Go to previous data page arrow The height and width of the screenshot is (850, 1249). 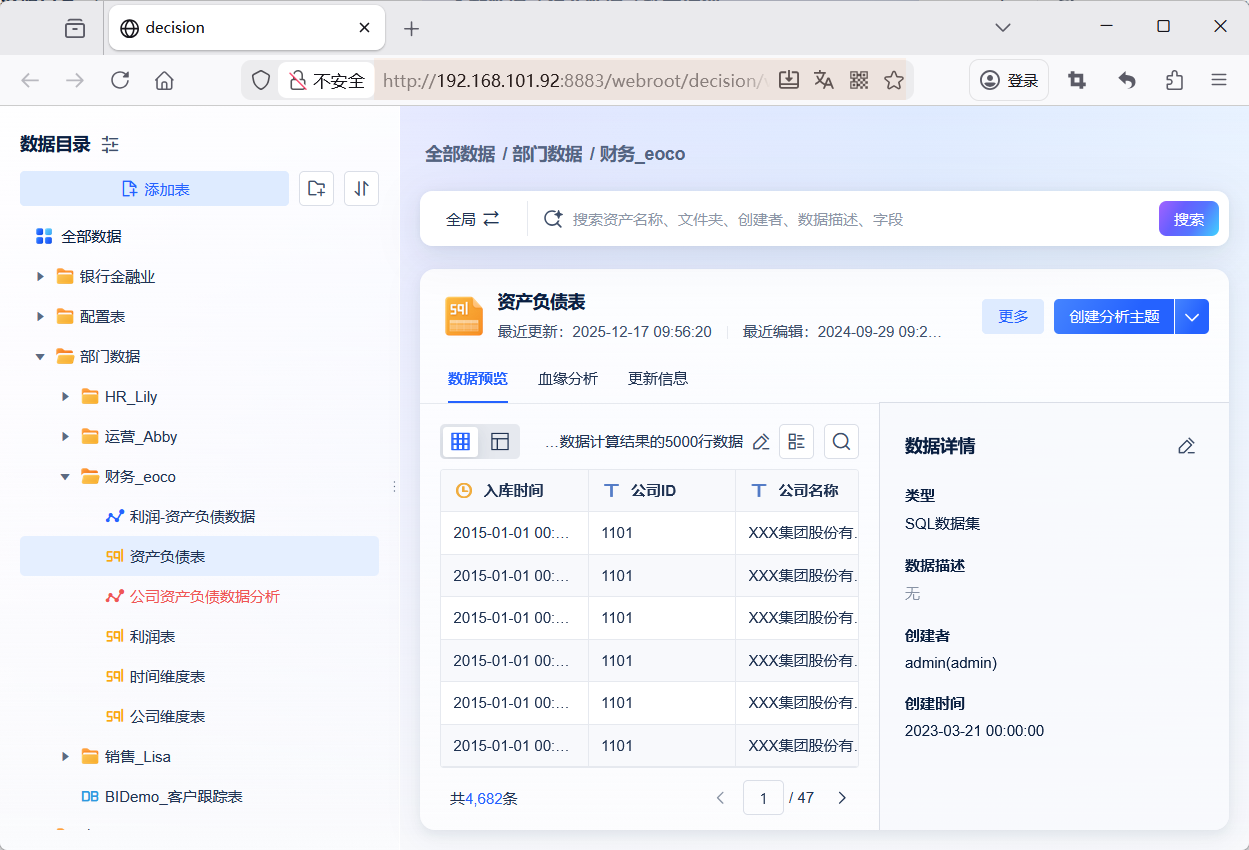pyautogui.click(x=720, y=798)
